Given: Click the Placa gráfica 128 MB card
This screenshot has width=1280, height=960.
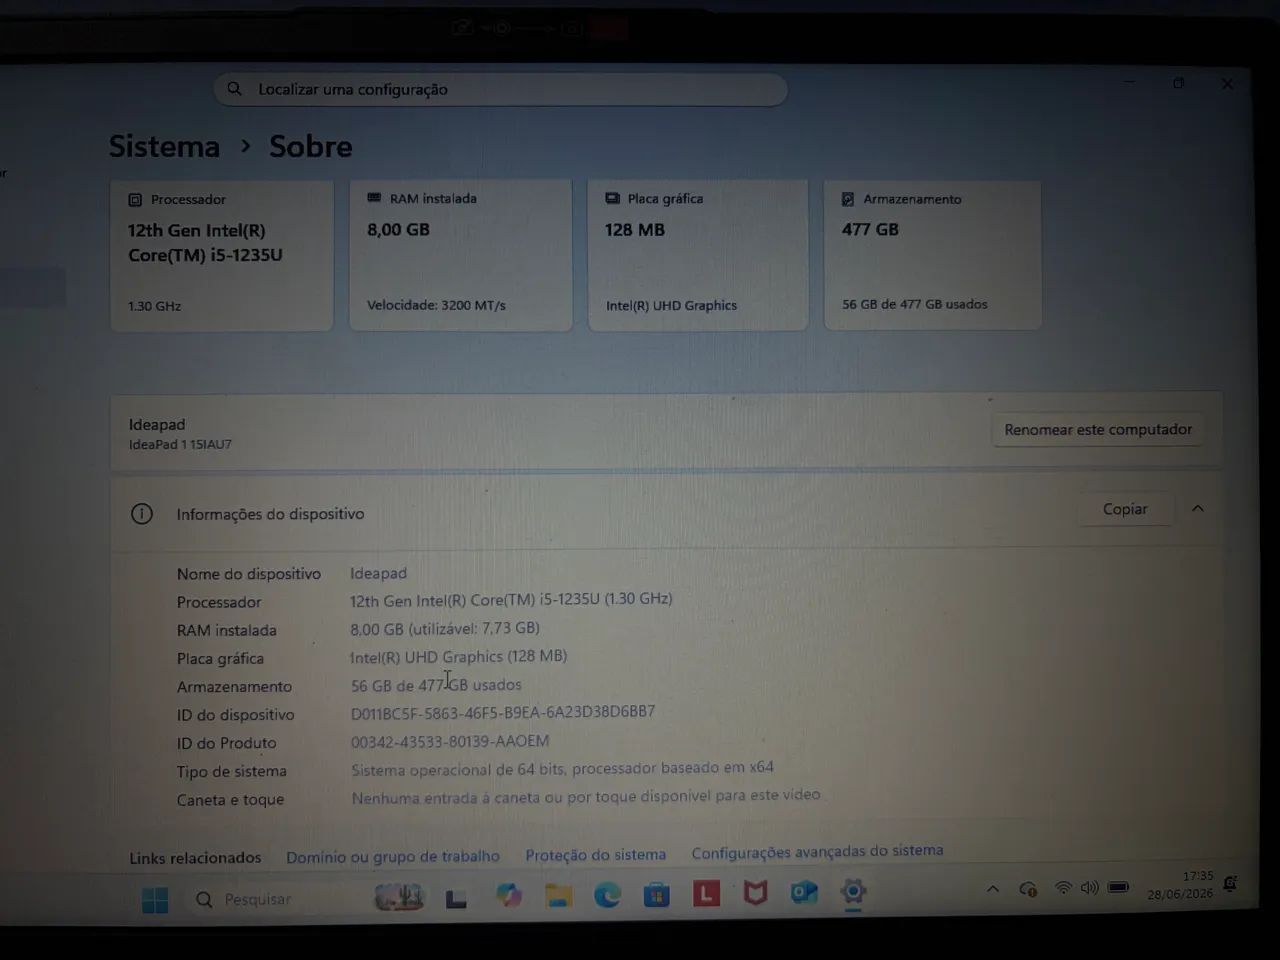Looking at the screenshot, I should pos(697,255).
